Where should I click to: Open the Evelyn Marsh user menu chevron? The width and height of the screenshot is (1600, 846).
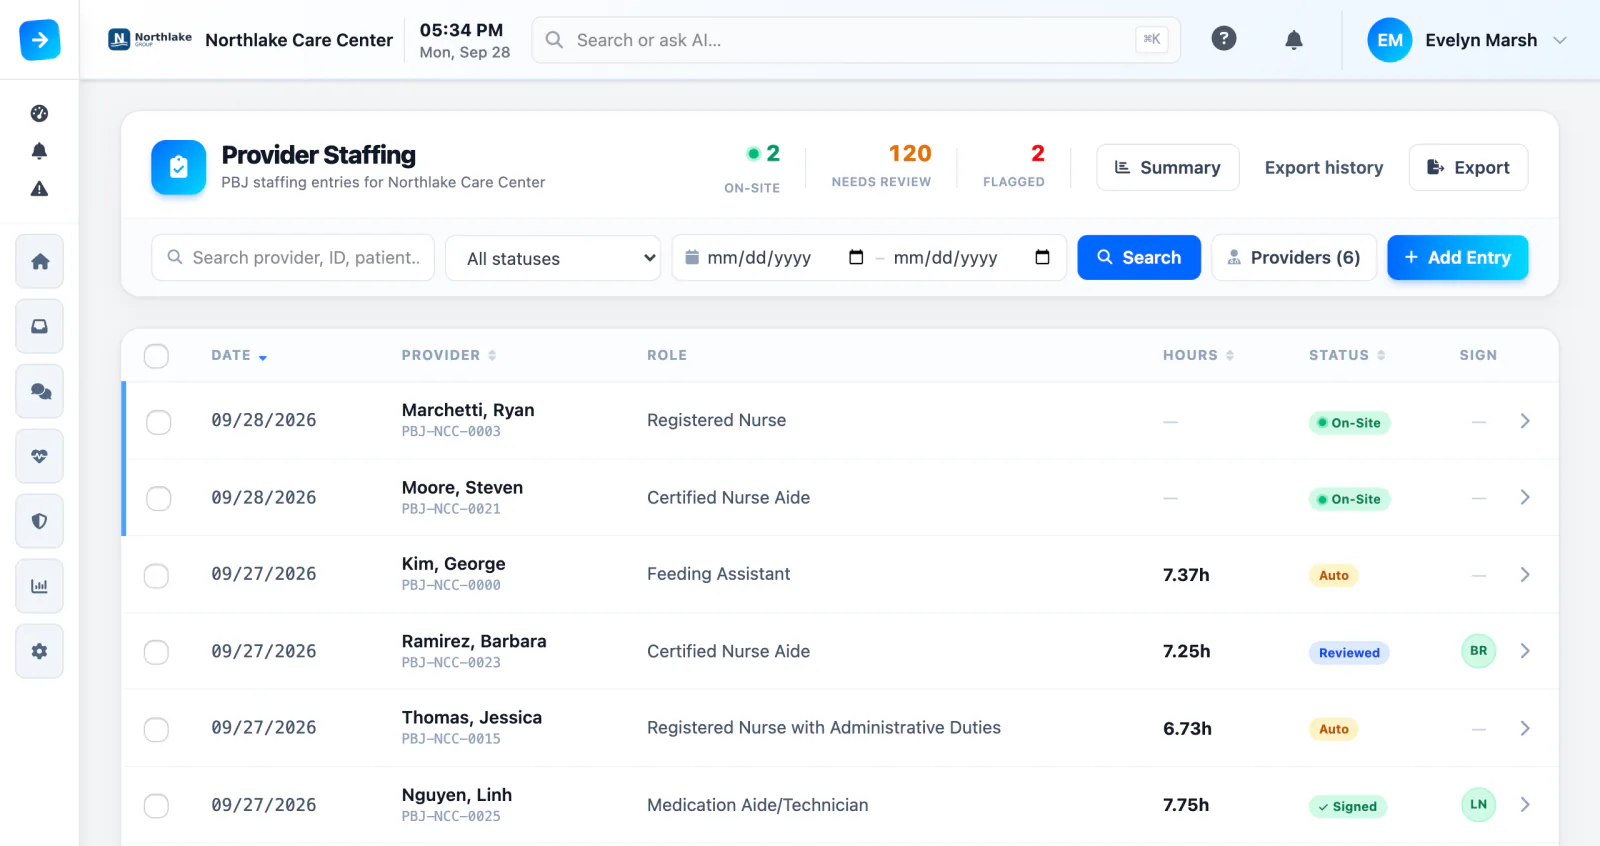click(x=1560, y=40)
